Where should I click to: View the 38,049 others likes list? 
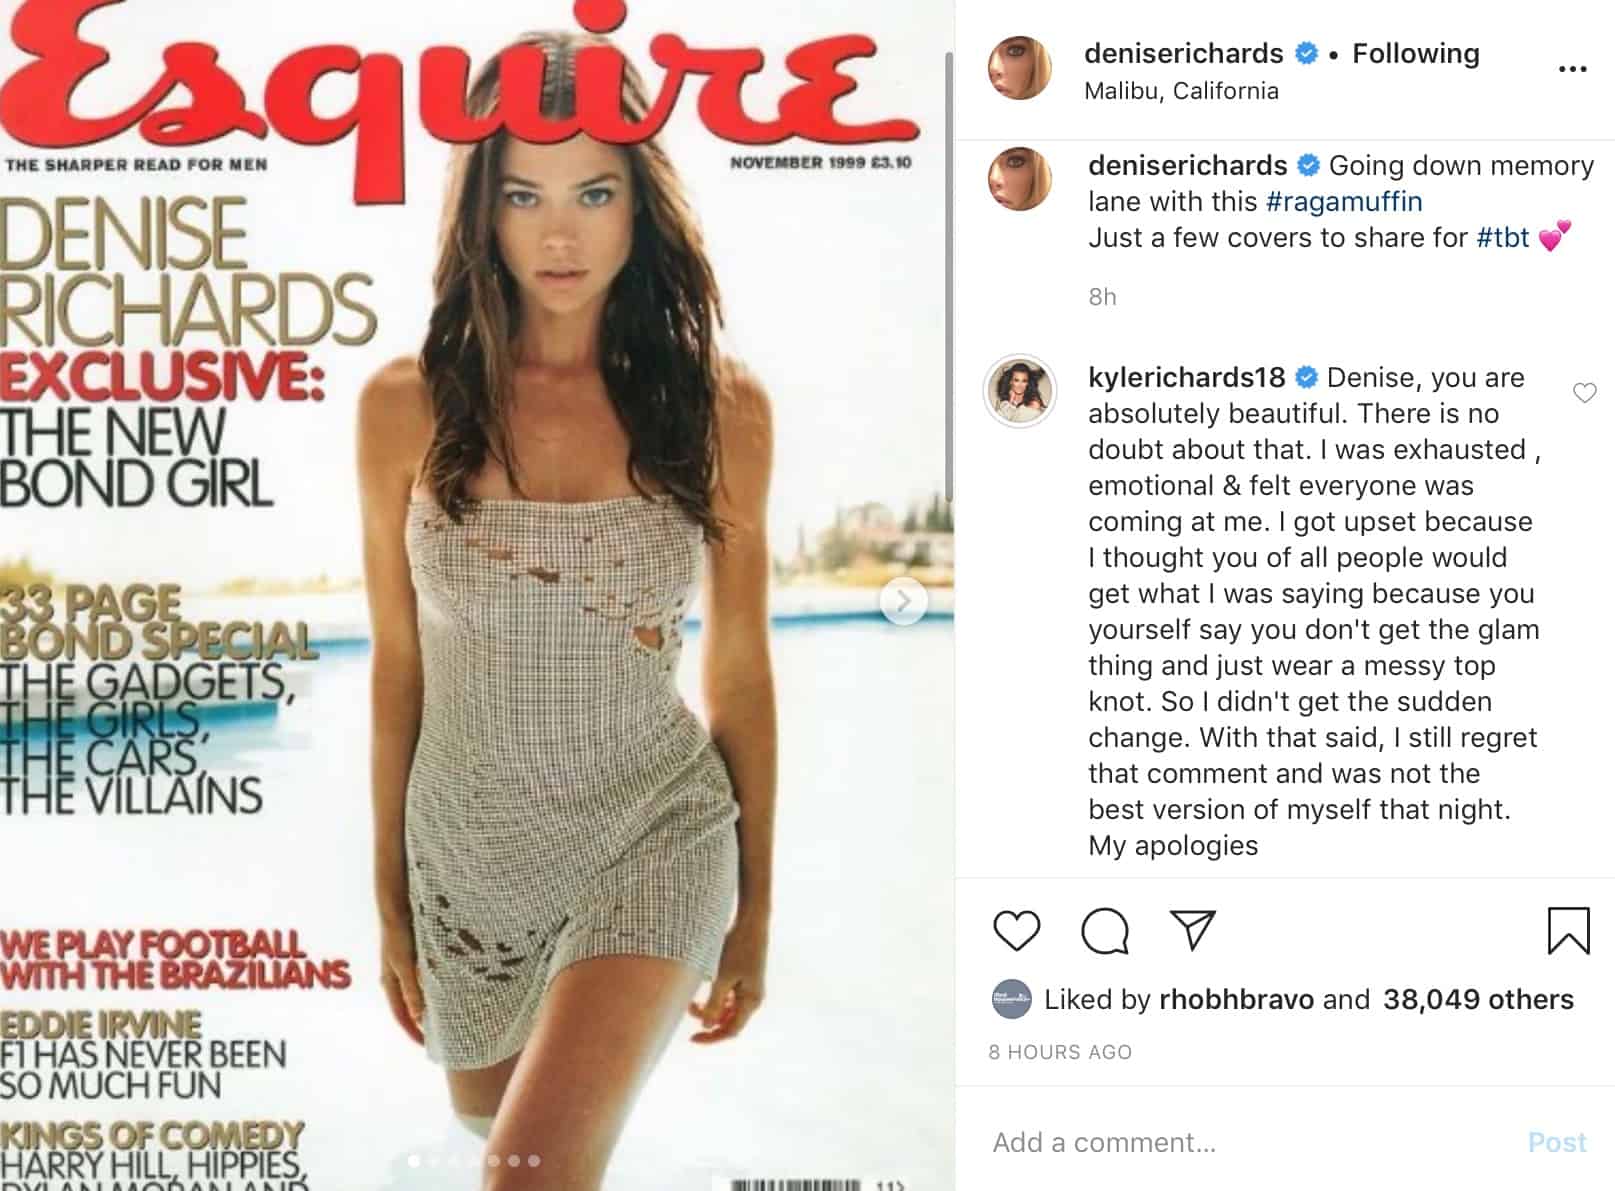[1478, 999]
